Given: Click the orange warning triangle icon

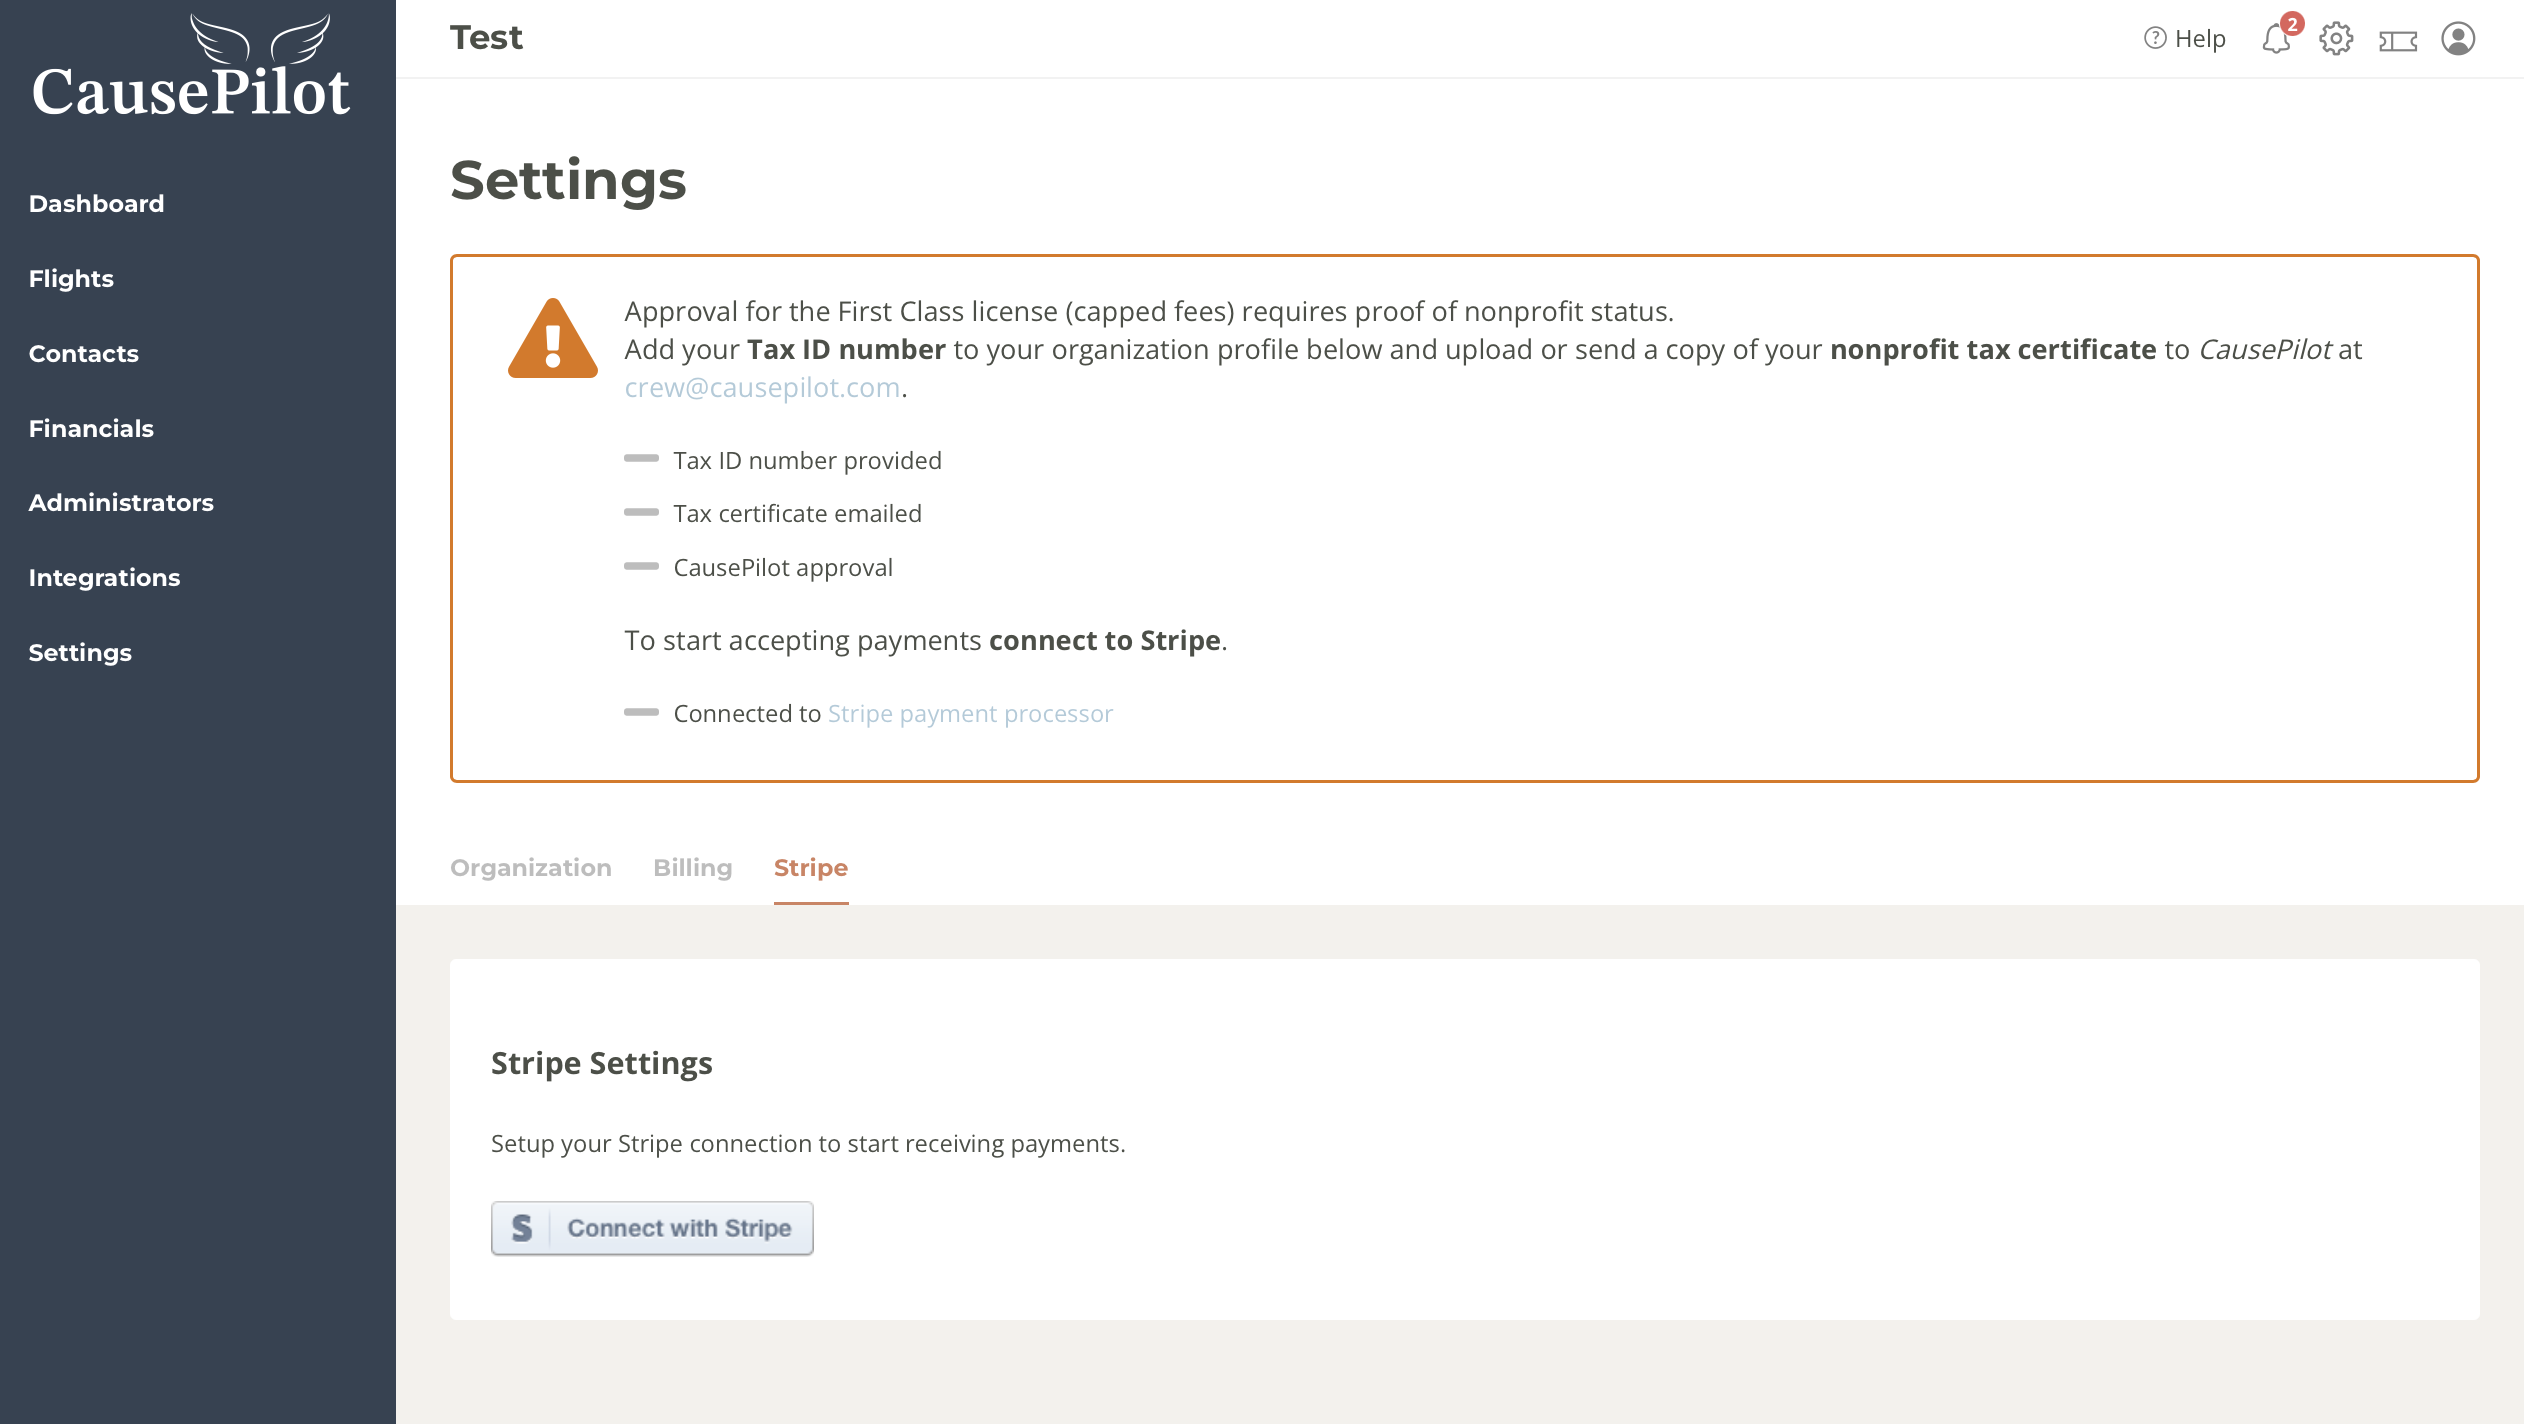Looking at the screenshot, I should click(x=552, y=339).
